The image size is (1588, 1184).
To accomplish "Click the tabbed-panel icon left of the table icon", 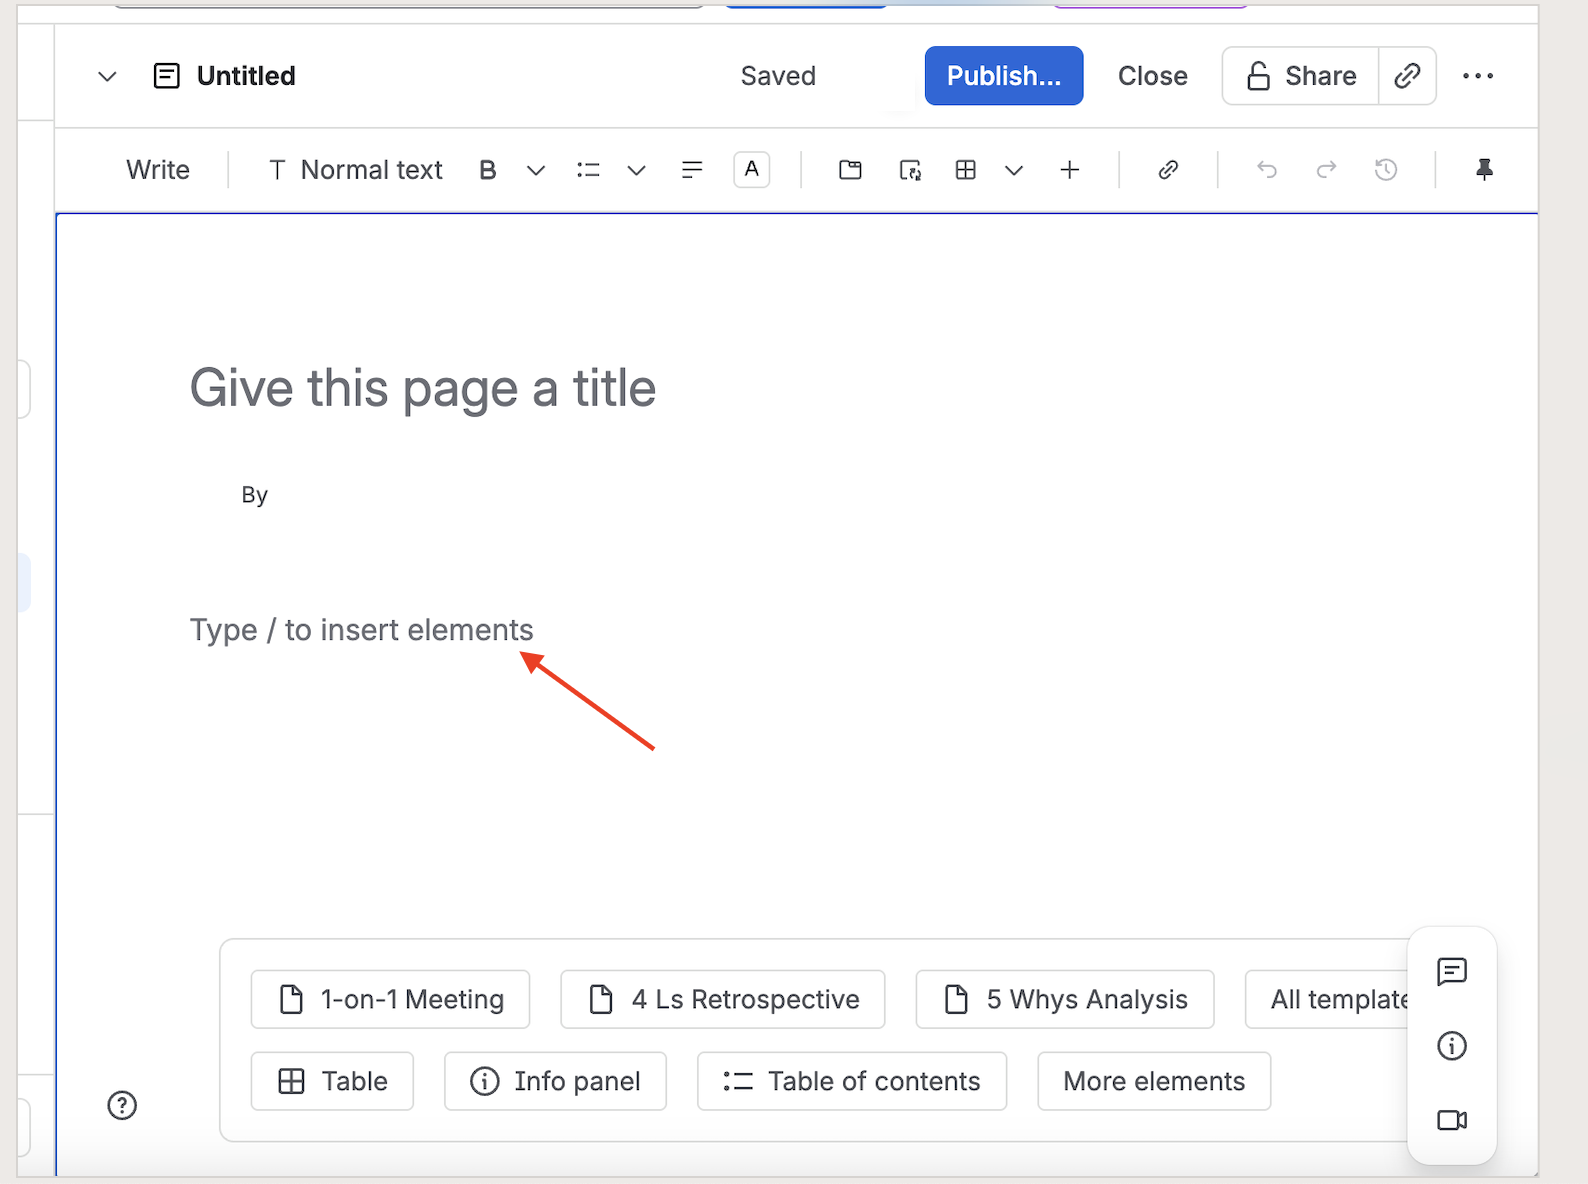I will [850, 170].
